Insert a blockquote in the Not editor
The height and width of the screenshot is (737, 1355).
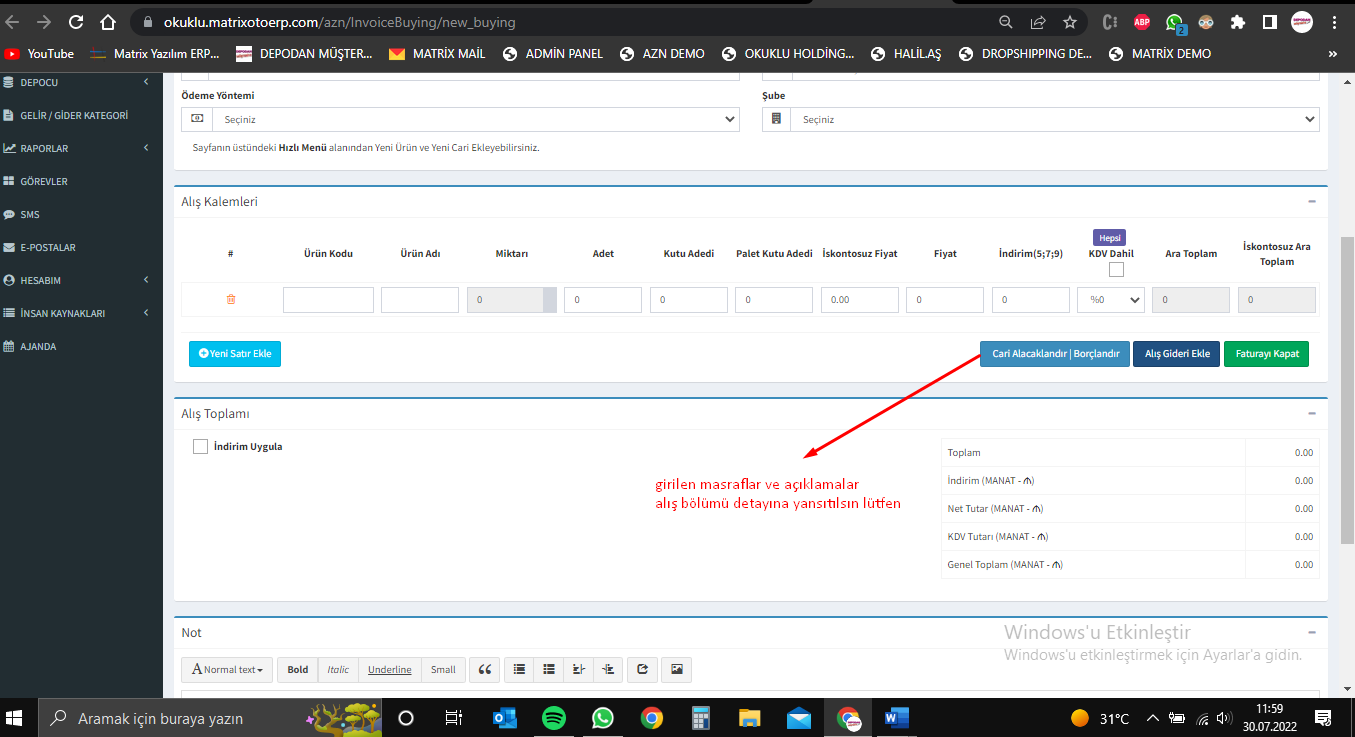click(485, 670)
